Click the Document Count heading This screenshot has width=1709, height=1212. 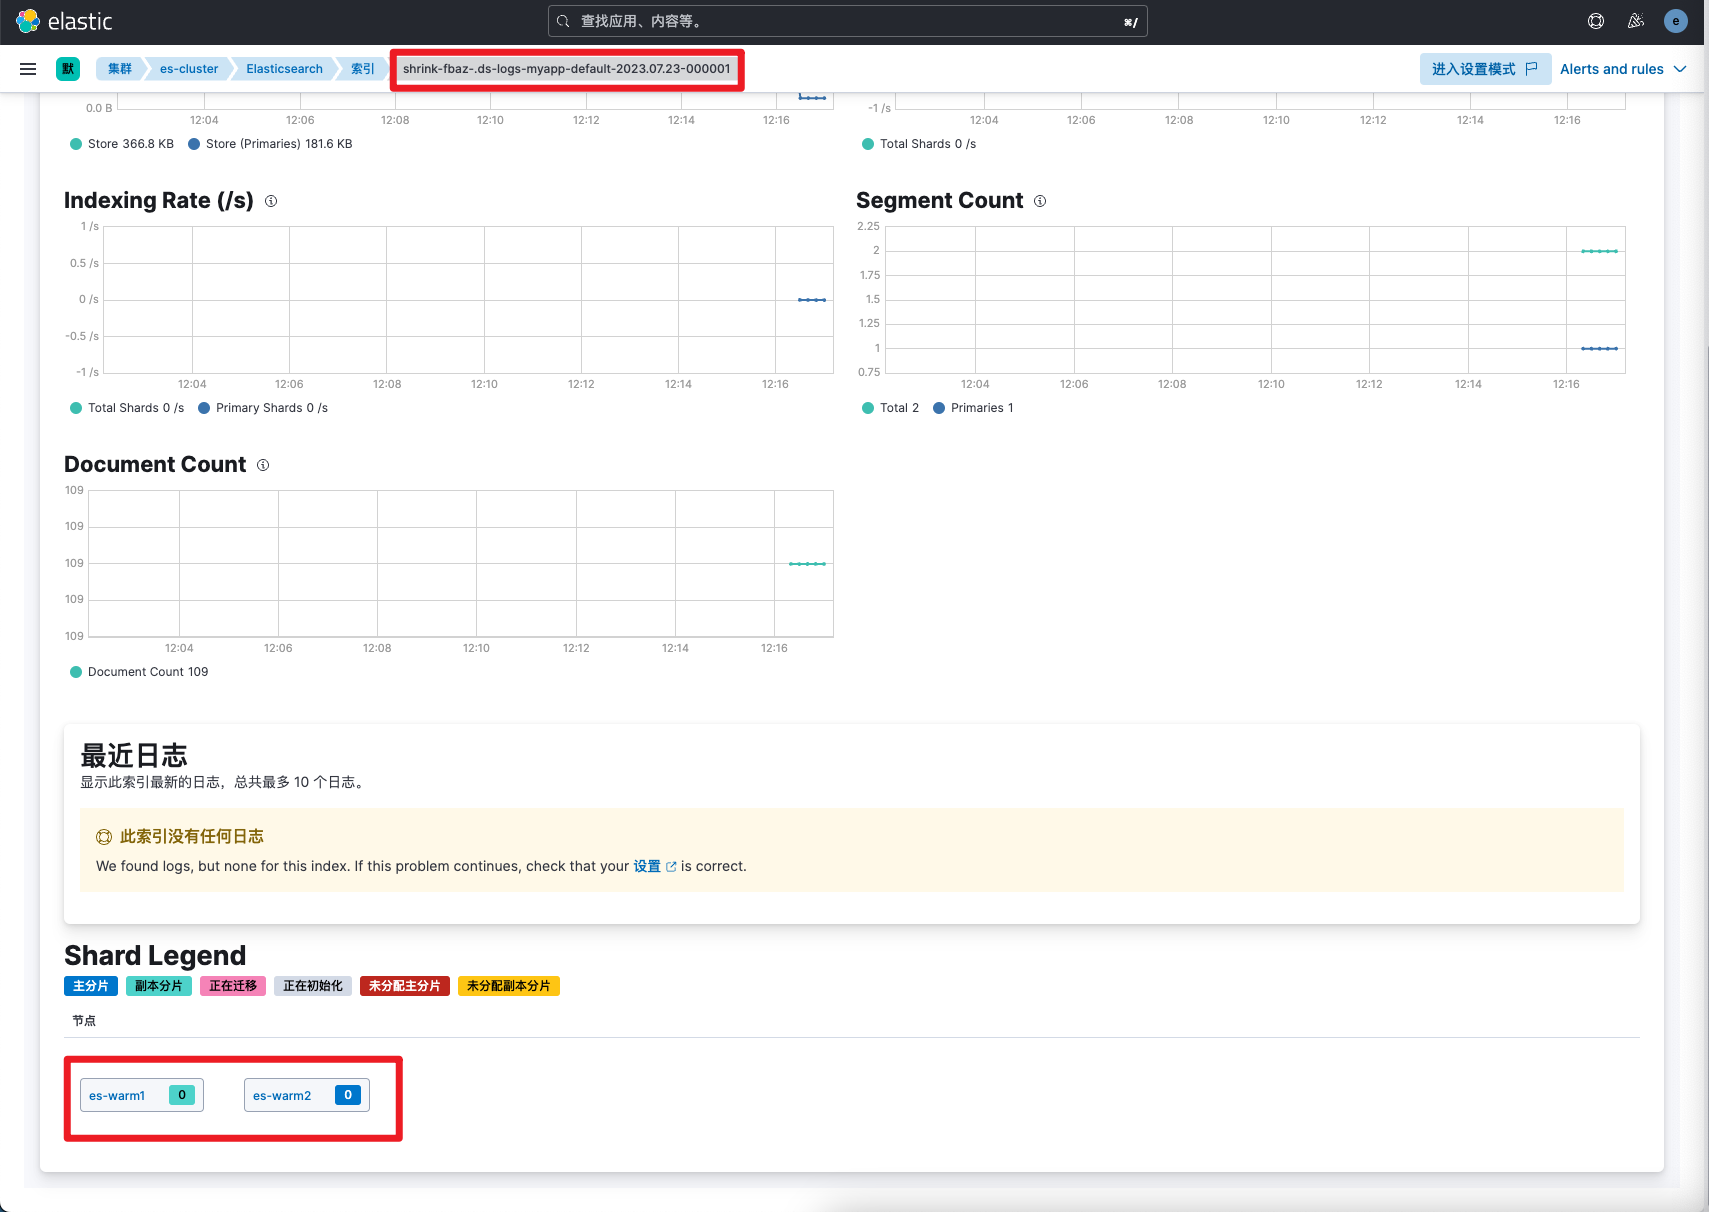155,464
